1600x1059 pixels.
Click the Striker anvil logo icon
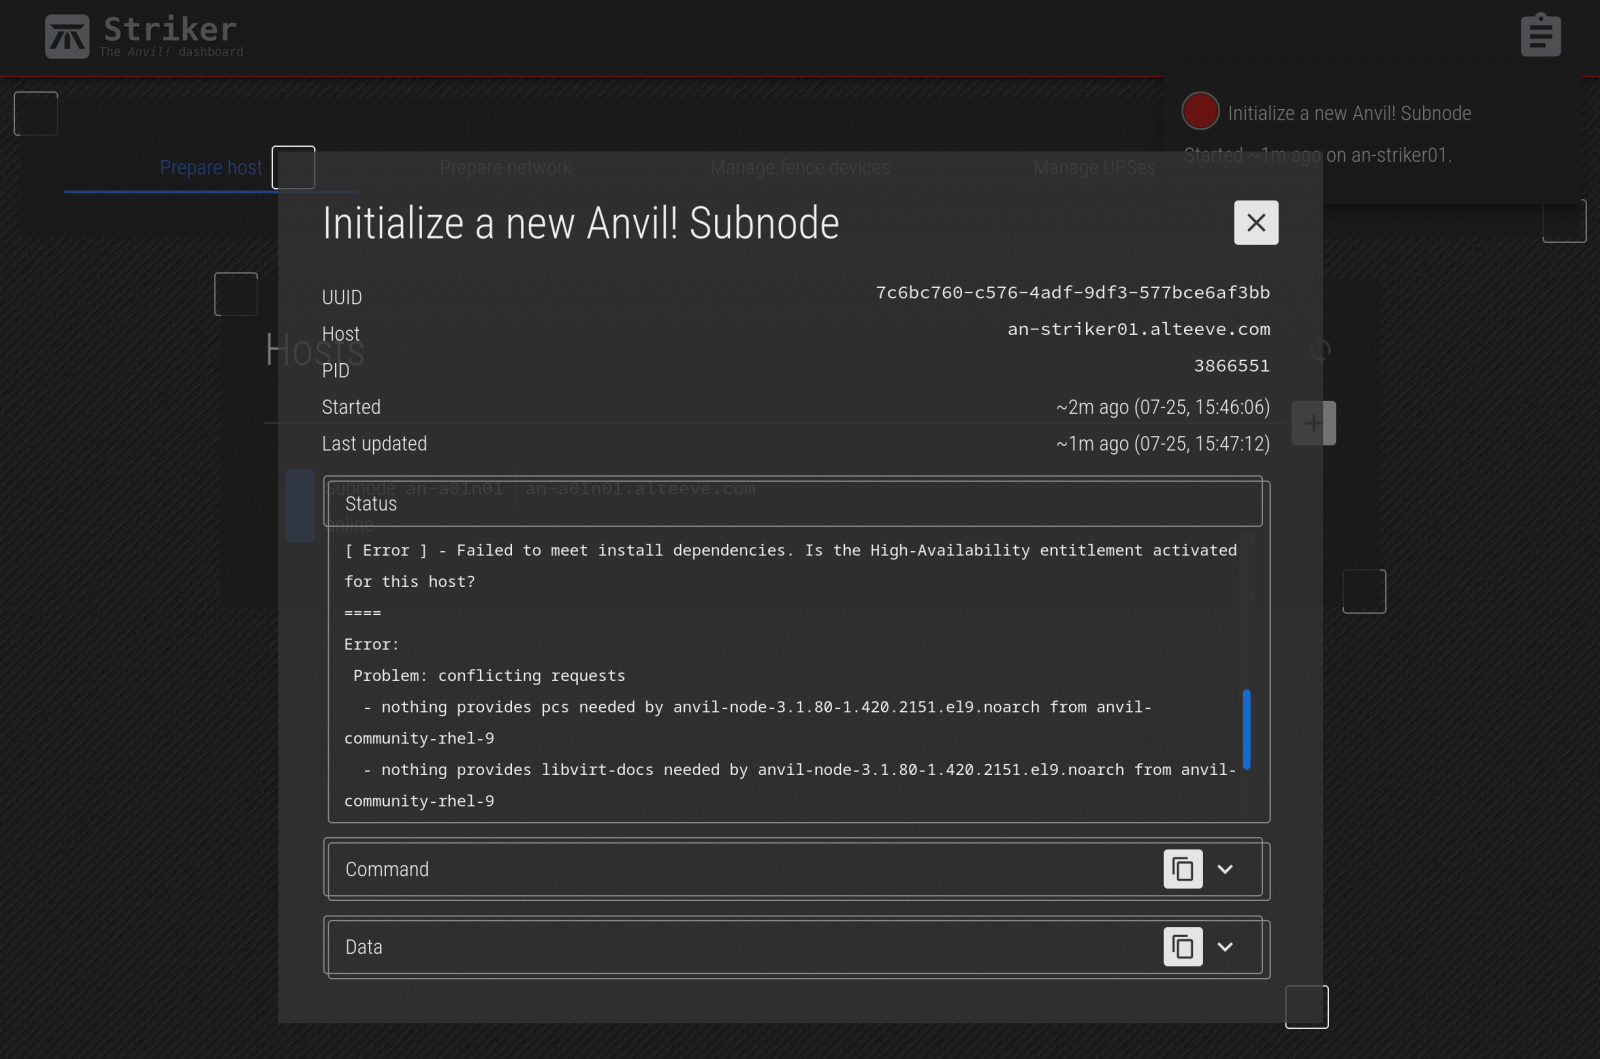pos(67,37)
